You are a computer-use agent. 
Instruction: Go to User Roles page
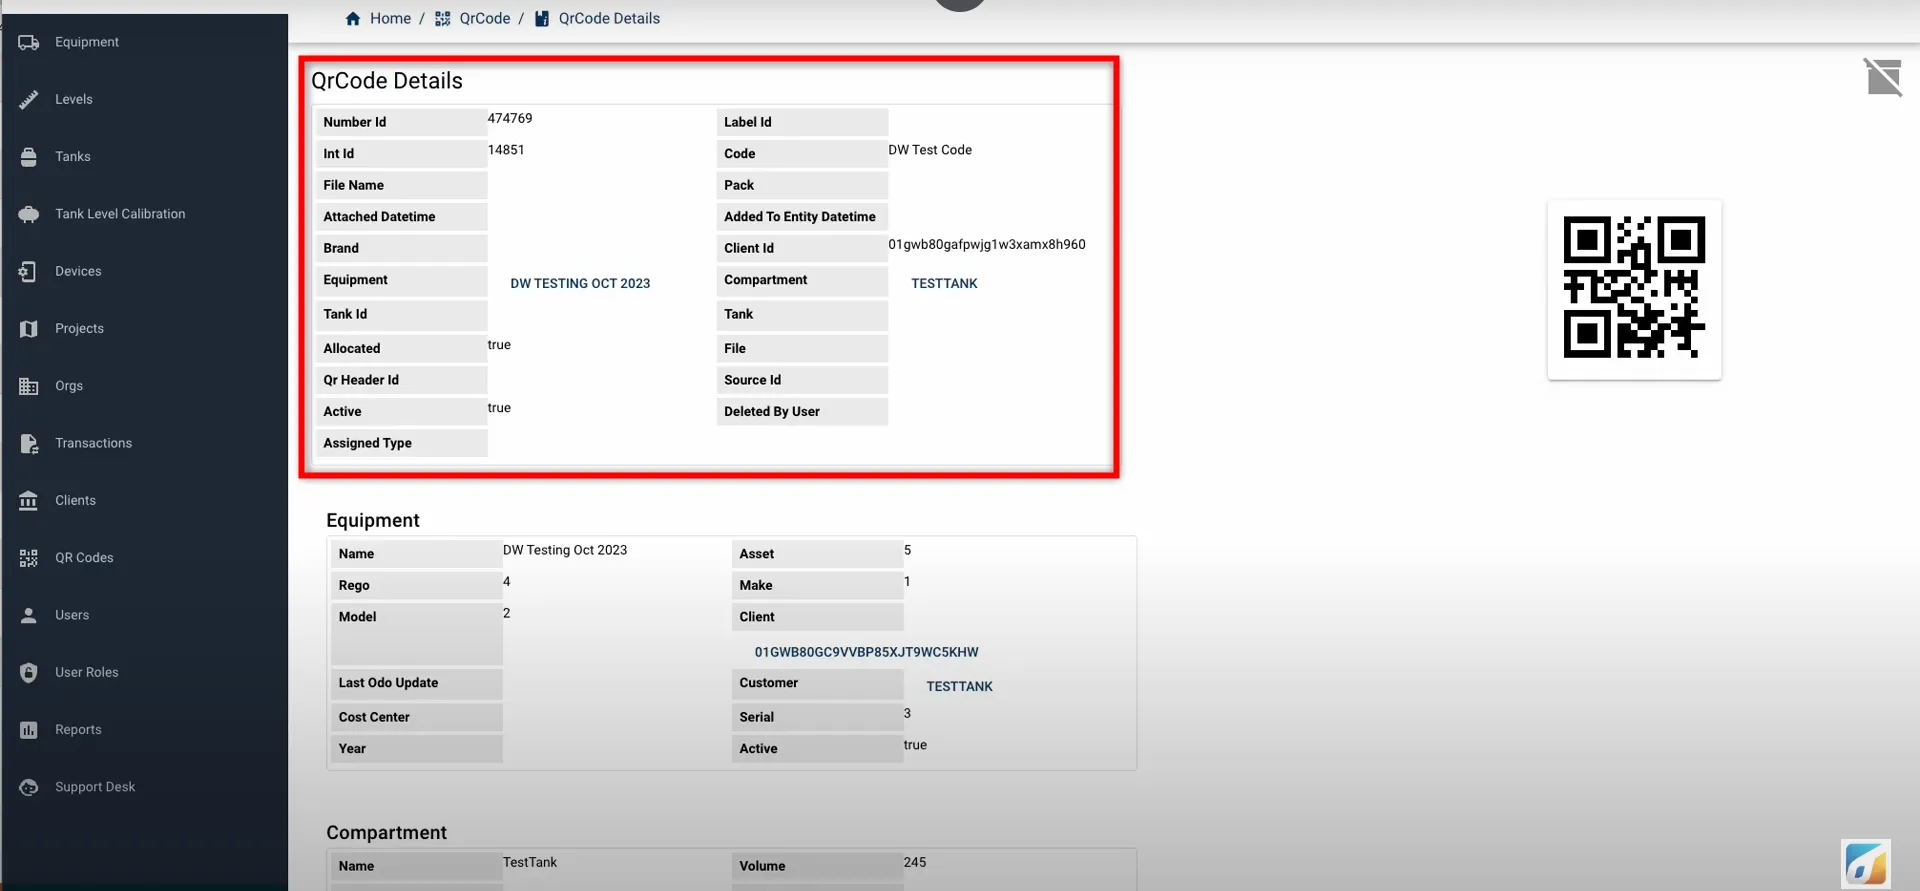[x=87, y=672]
